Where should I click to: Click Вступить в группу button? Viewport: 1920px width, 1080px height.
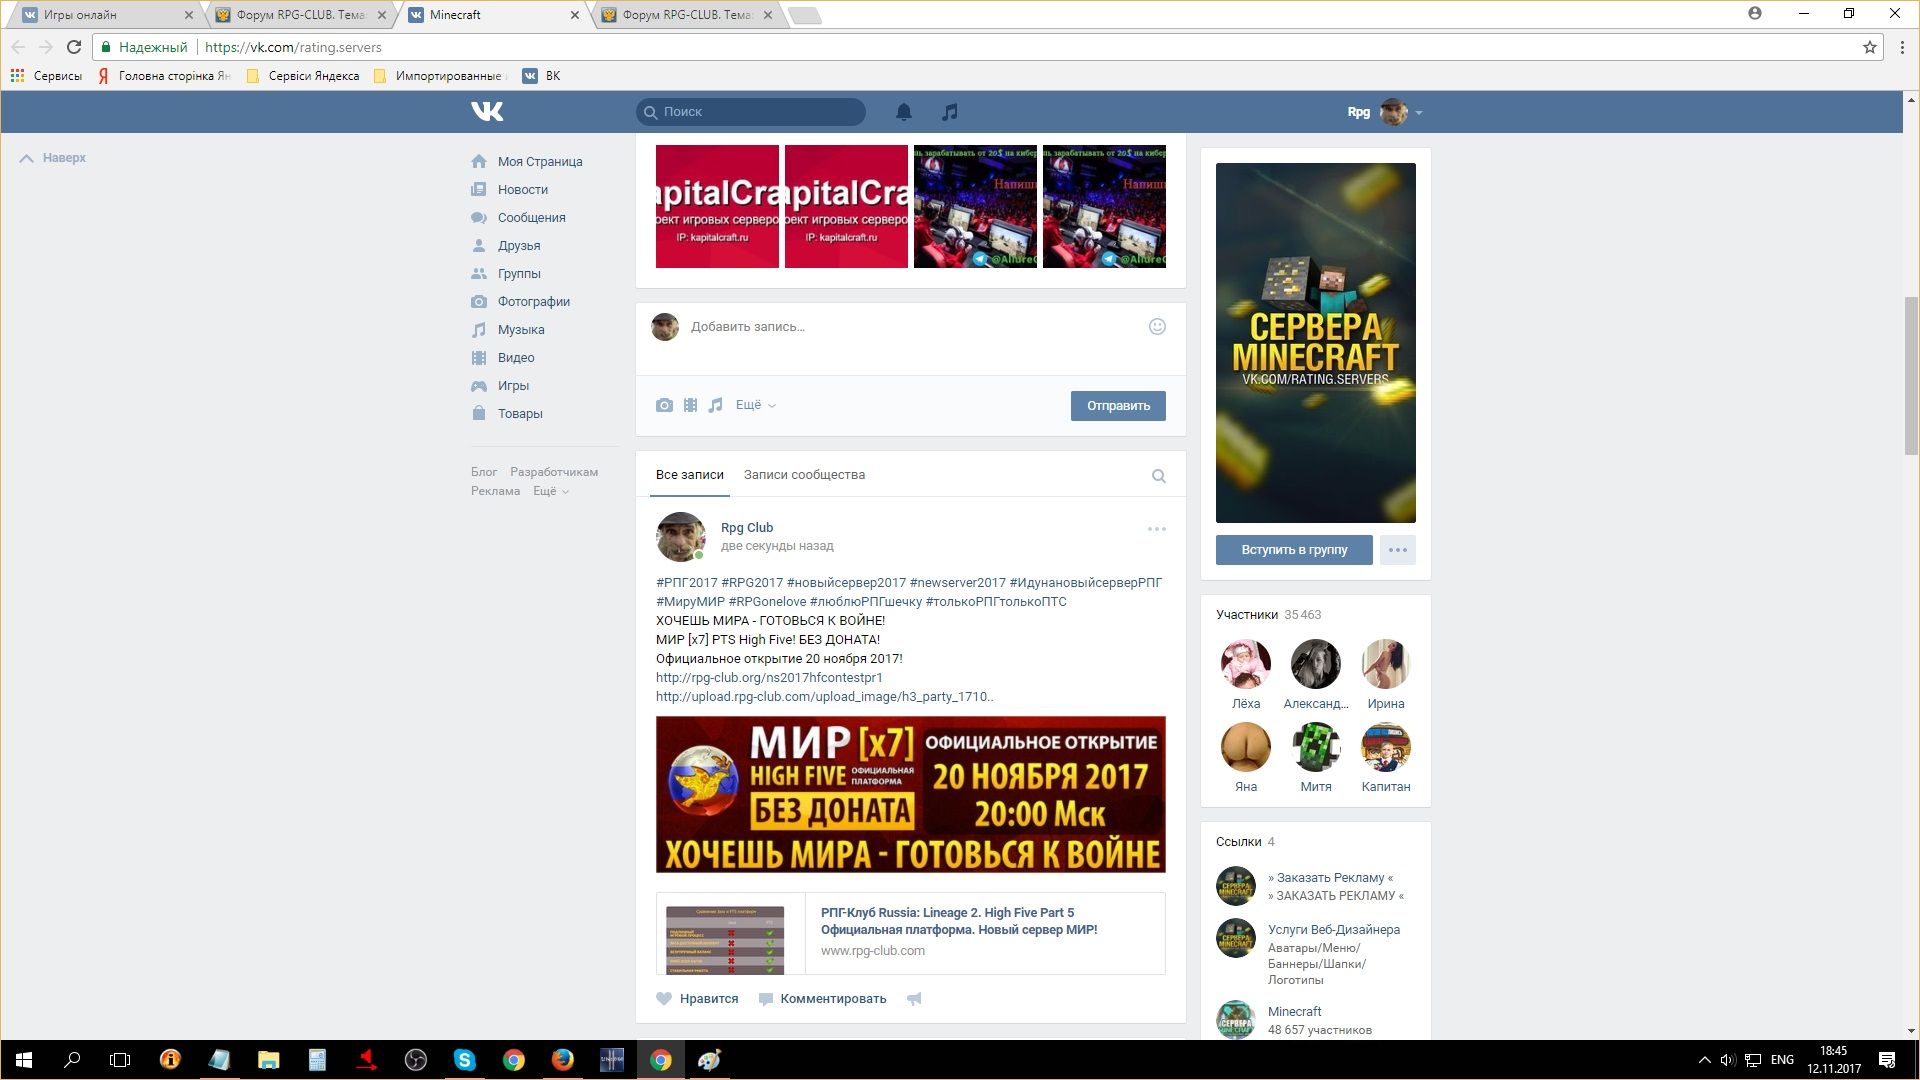click(x=1293, y=550)
